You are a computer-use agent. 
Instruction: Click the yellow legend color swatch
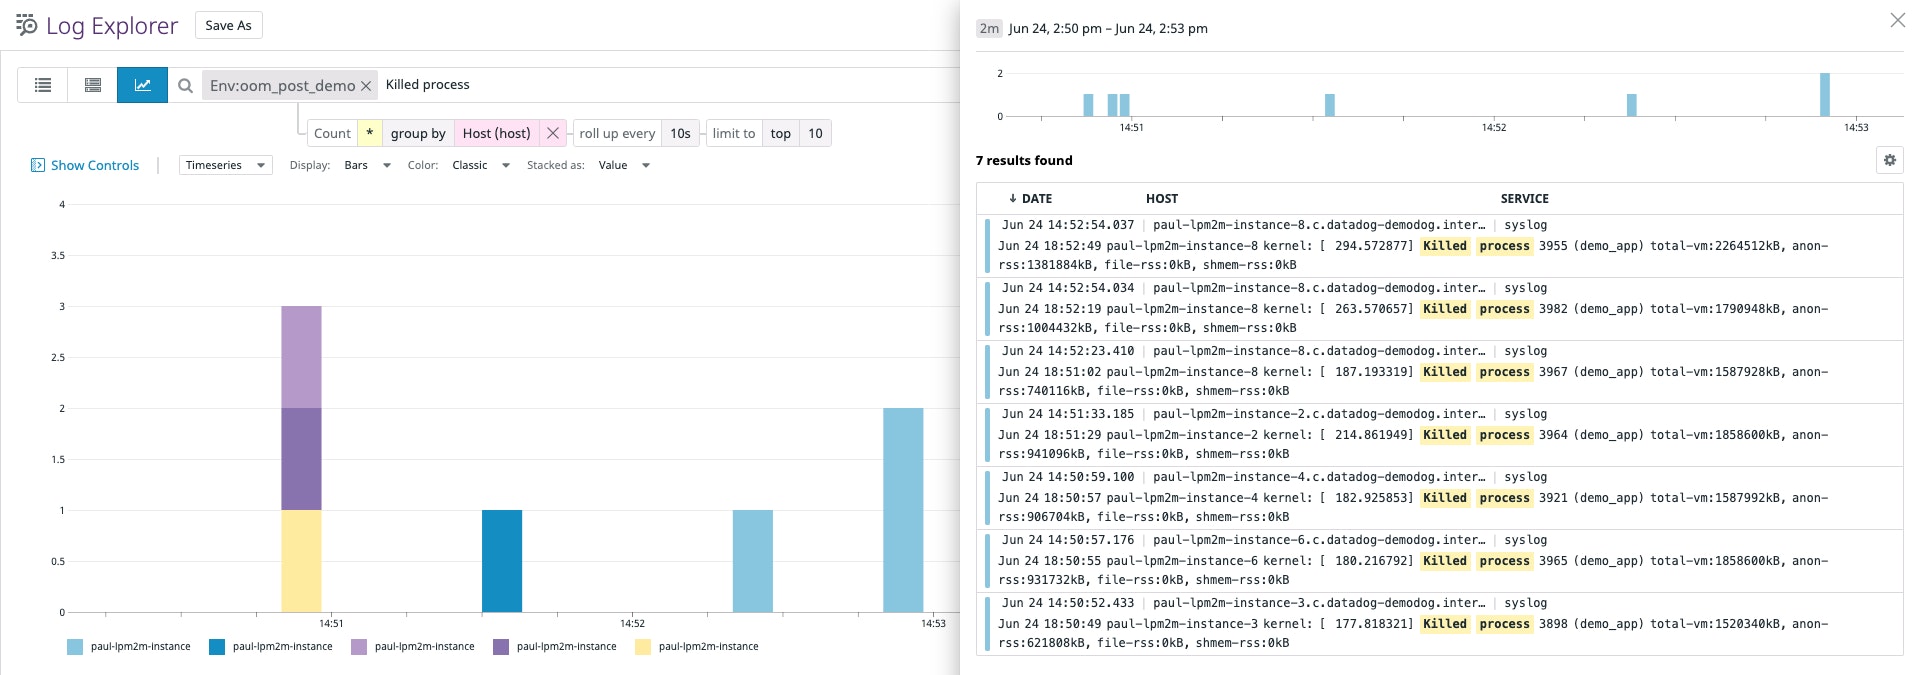(642, 647)
